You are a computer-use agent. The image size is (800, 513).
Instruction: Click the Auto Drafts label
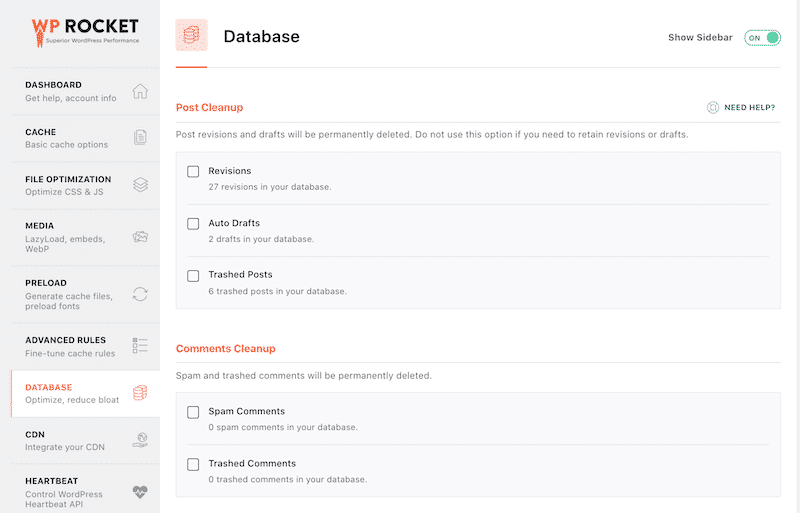[x=234, y=223]
